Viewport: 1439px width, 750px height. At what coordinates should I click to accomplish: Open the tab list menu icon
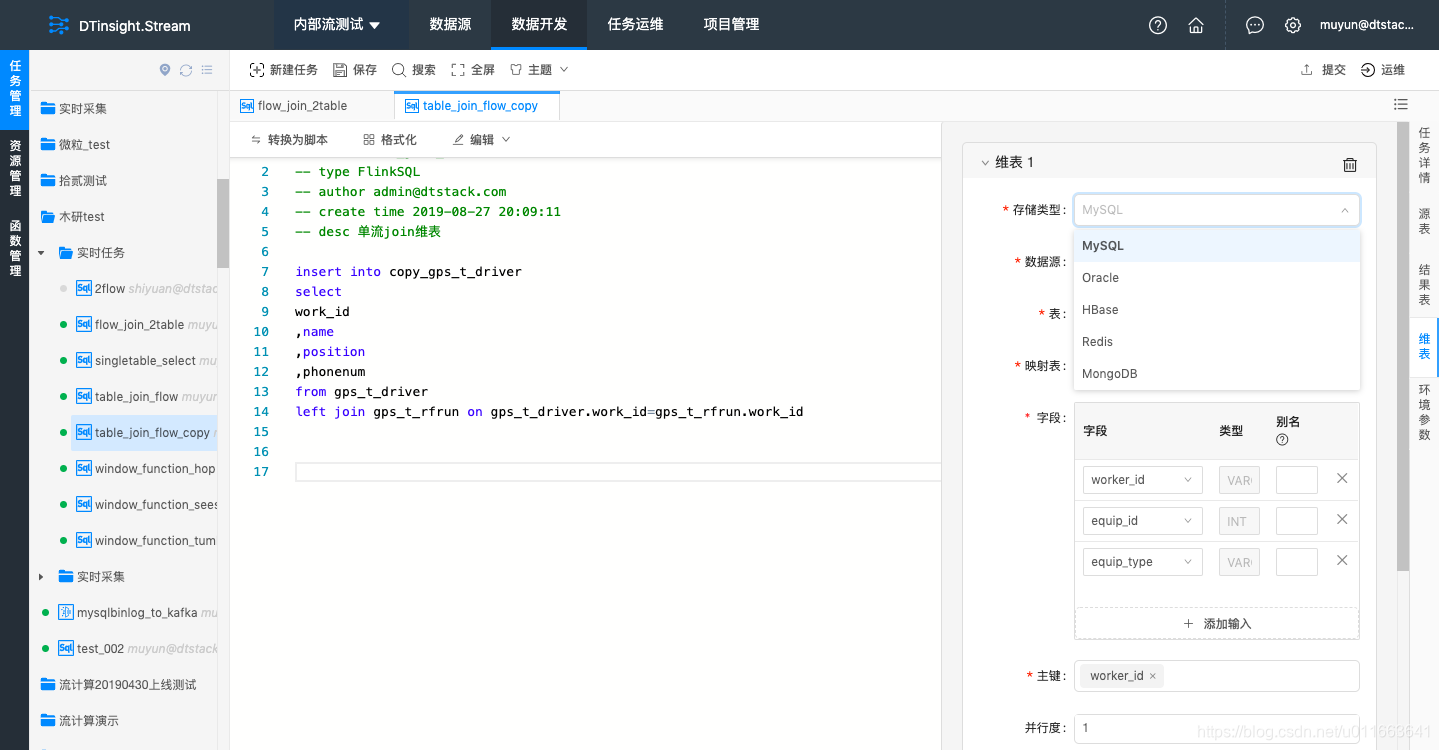(1401, 104)
